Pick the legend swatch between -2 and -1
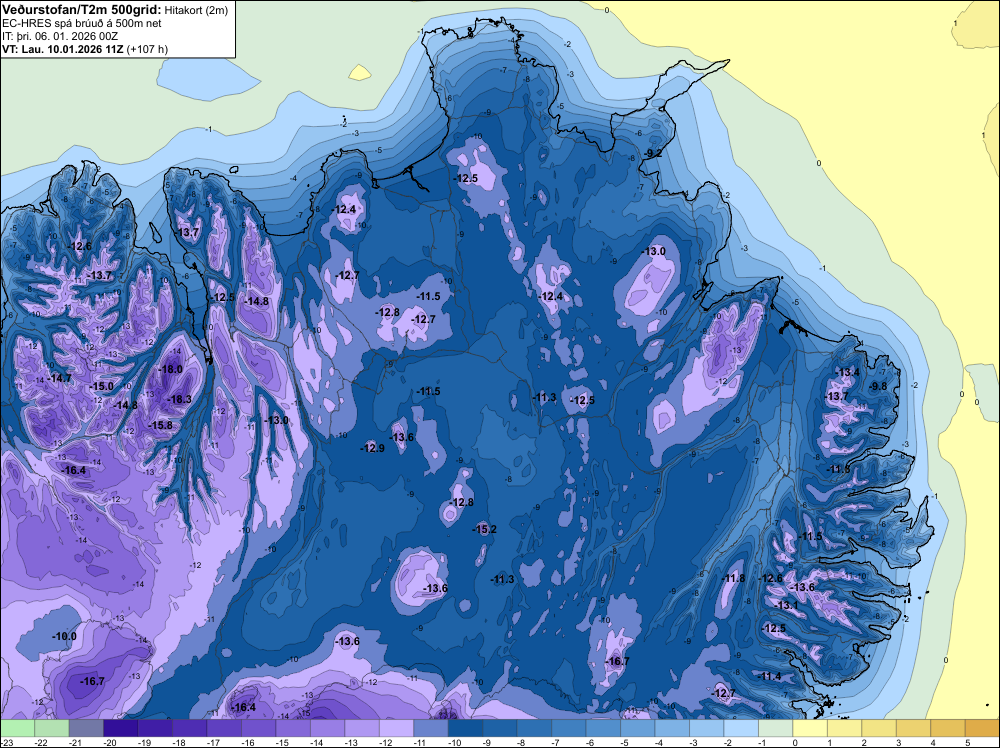1000x748 pixels. tap(740, 728)
